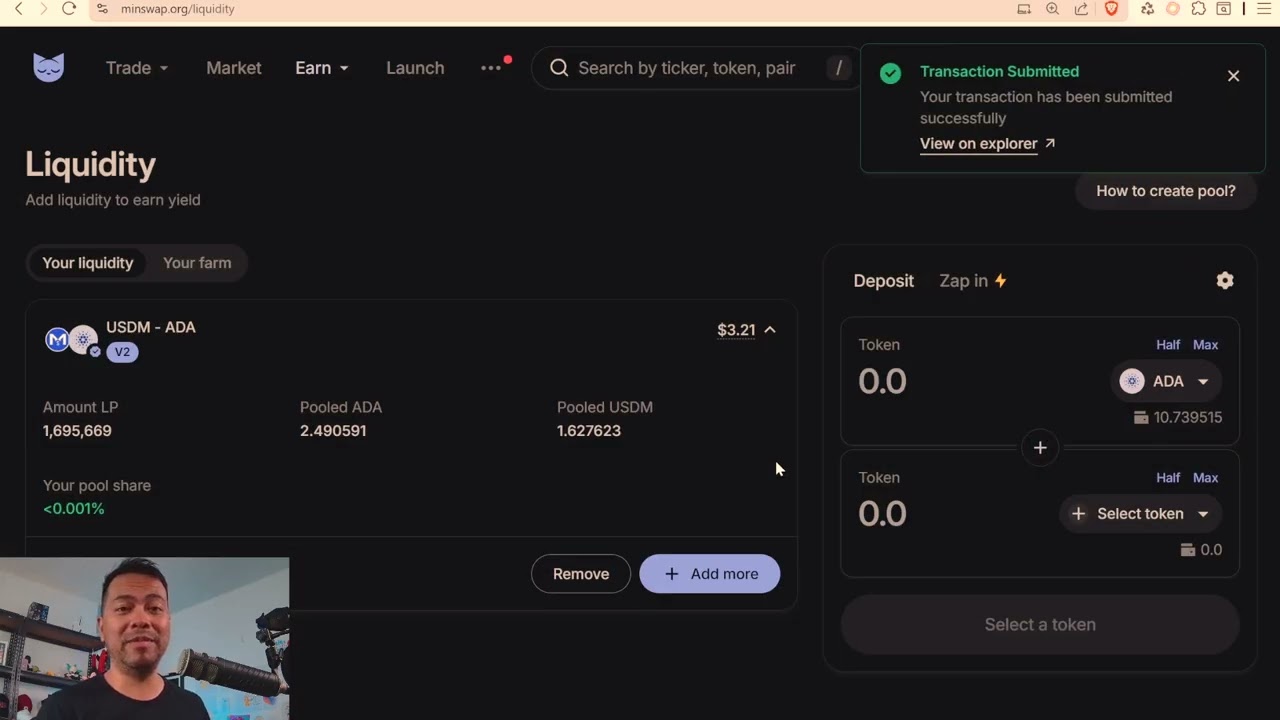Open deposit settings gear icon
Viewport: 1280px width, 720px height.
click(1225, 281)
